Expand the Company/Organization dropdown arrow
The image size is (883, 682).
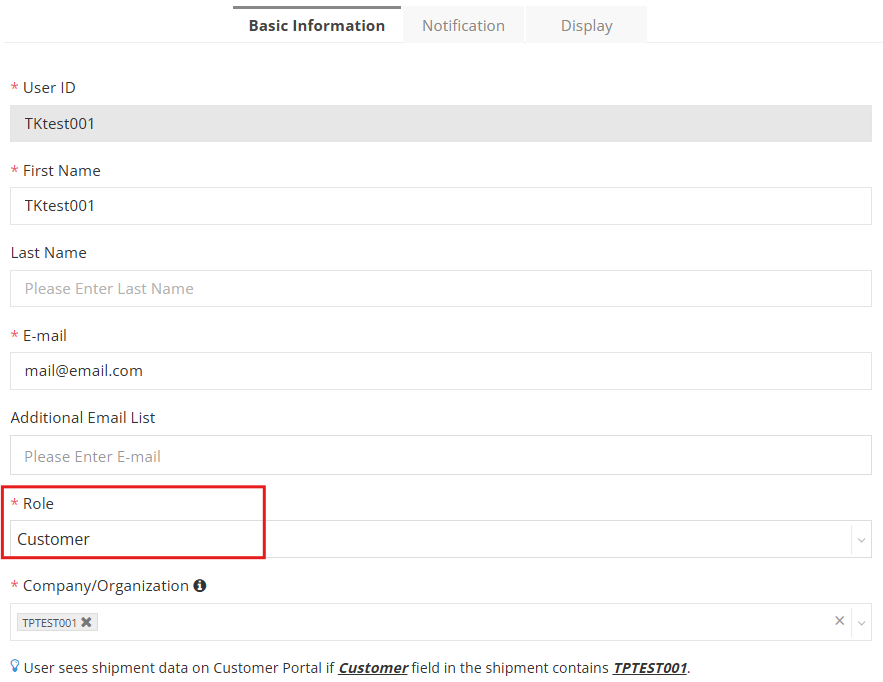tap(862, 621)
